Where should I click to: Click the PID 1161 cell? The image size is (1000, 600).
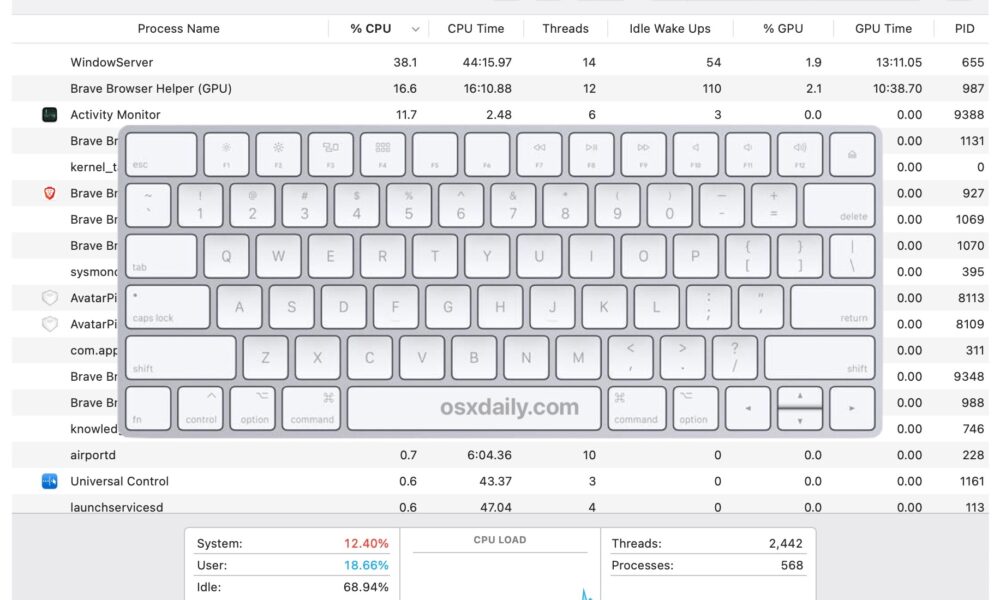tap(972, 481)
